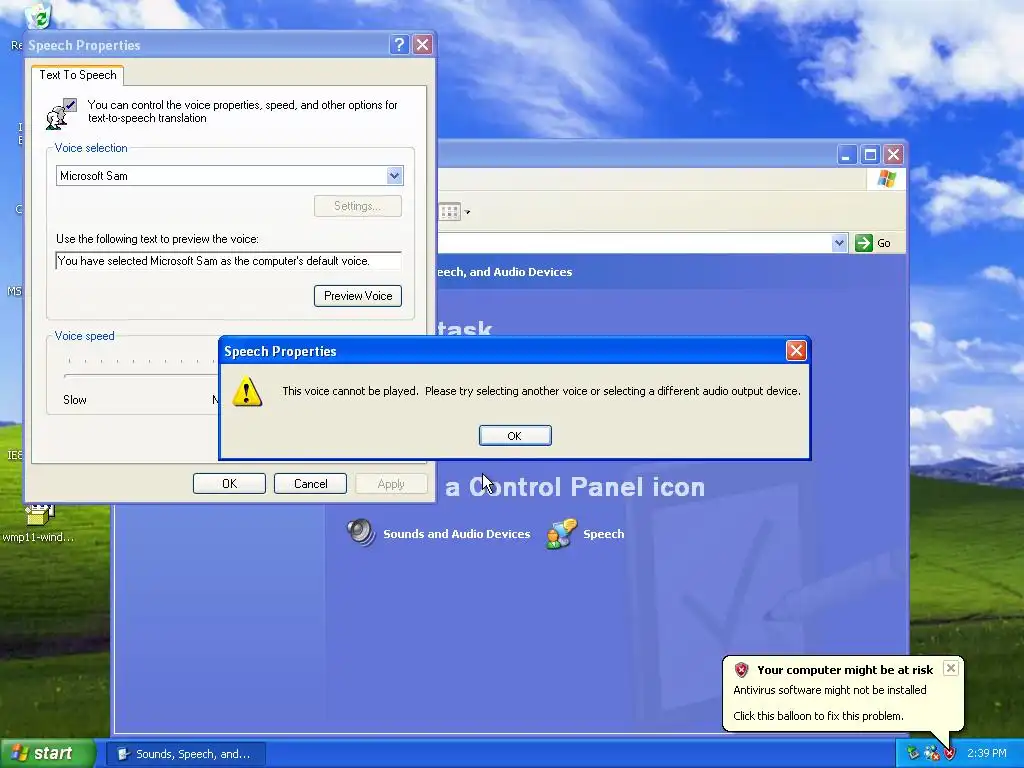Viewport: 1024px width, 768px height.
Task: Click the Preview Voice button
Action: 357,296
